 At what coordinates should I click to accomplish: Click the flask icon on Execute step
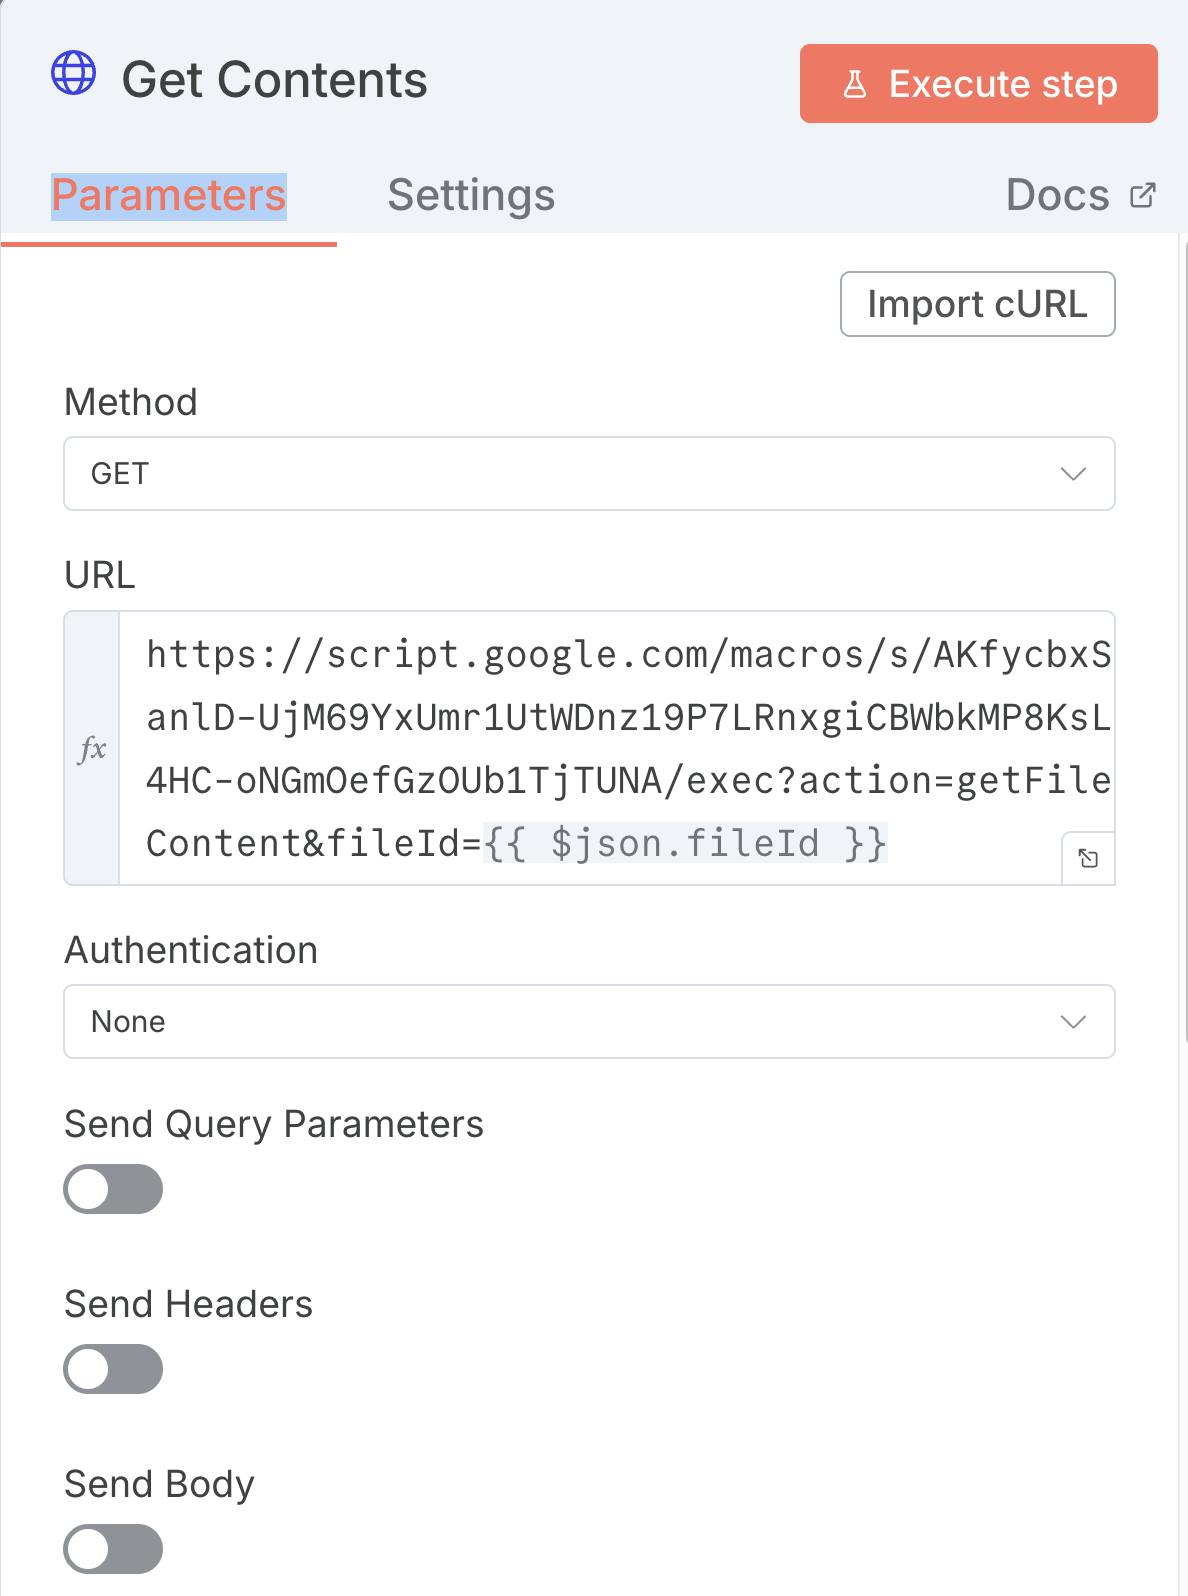point(855,84)
